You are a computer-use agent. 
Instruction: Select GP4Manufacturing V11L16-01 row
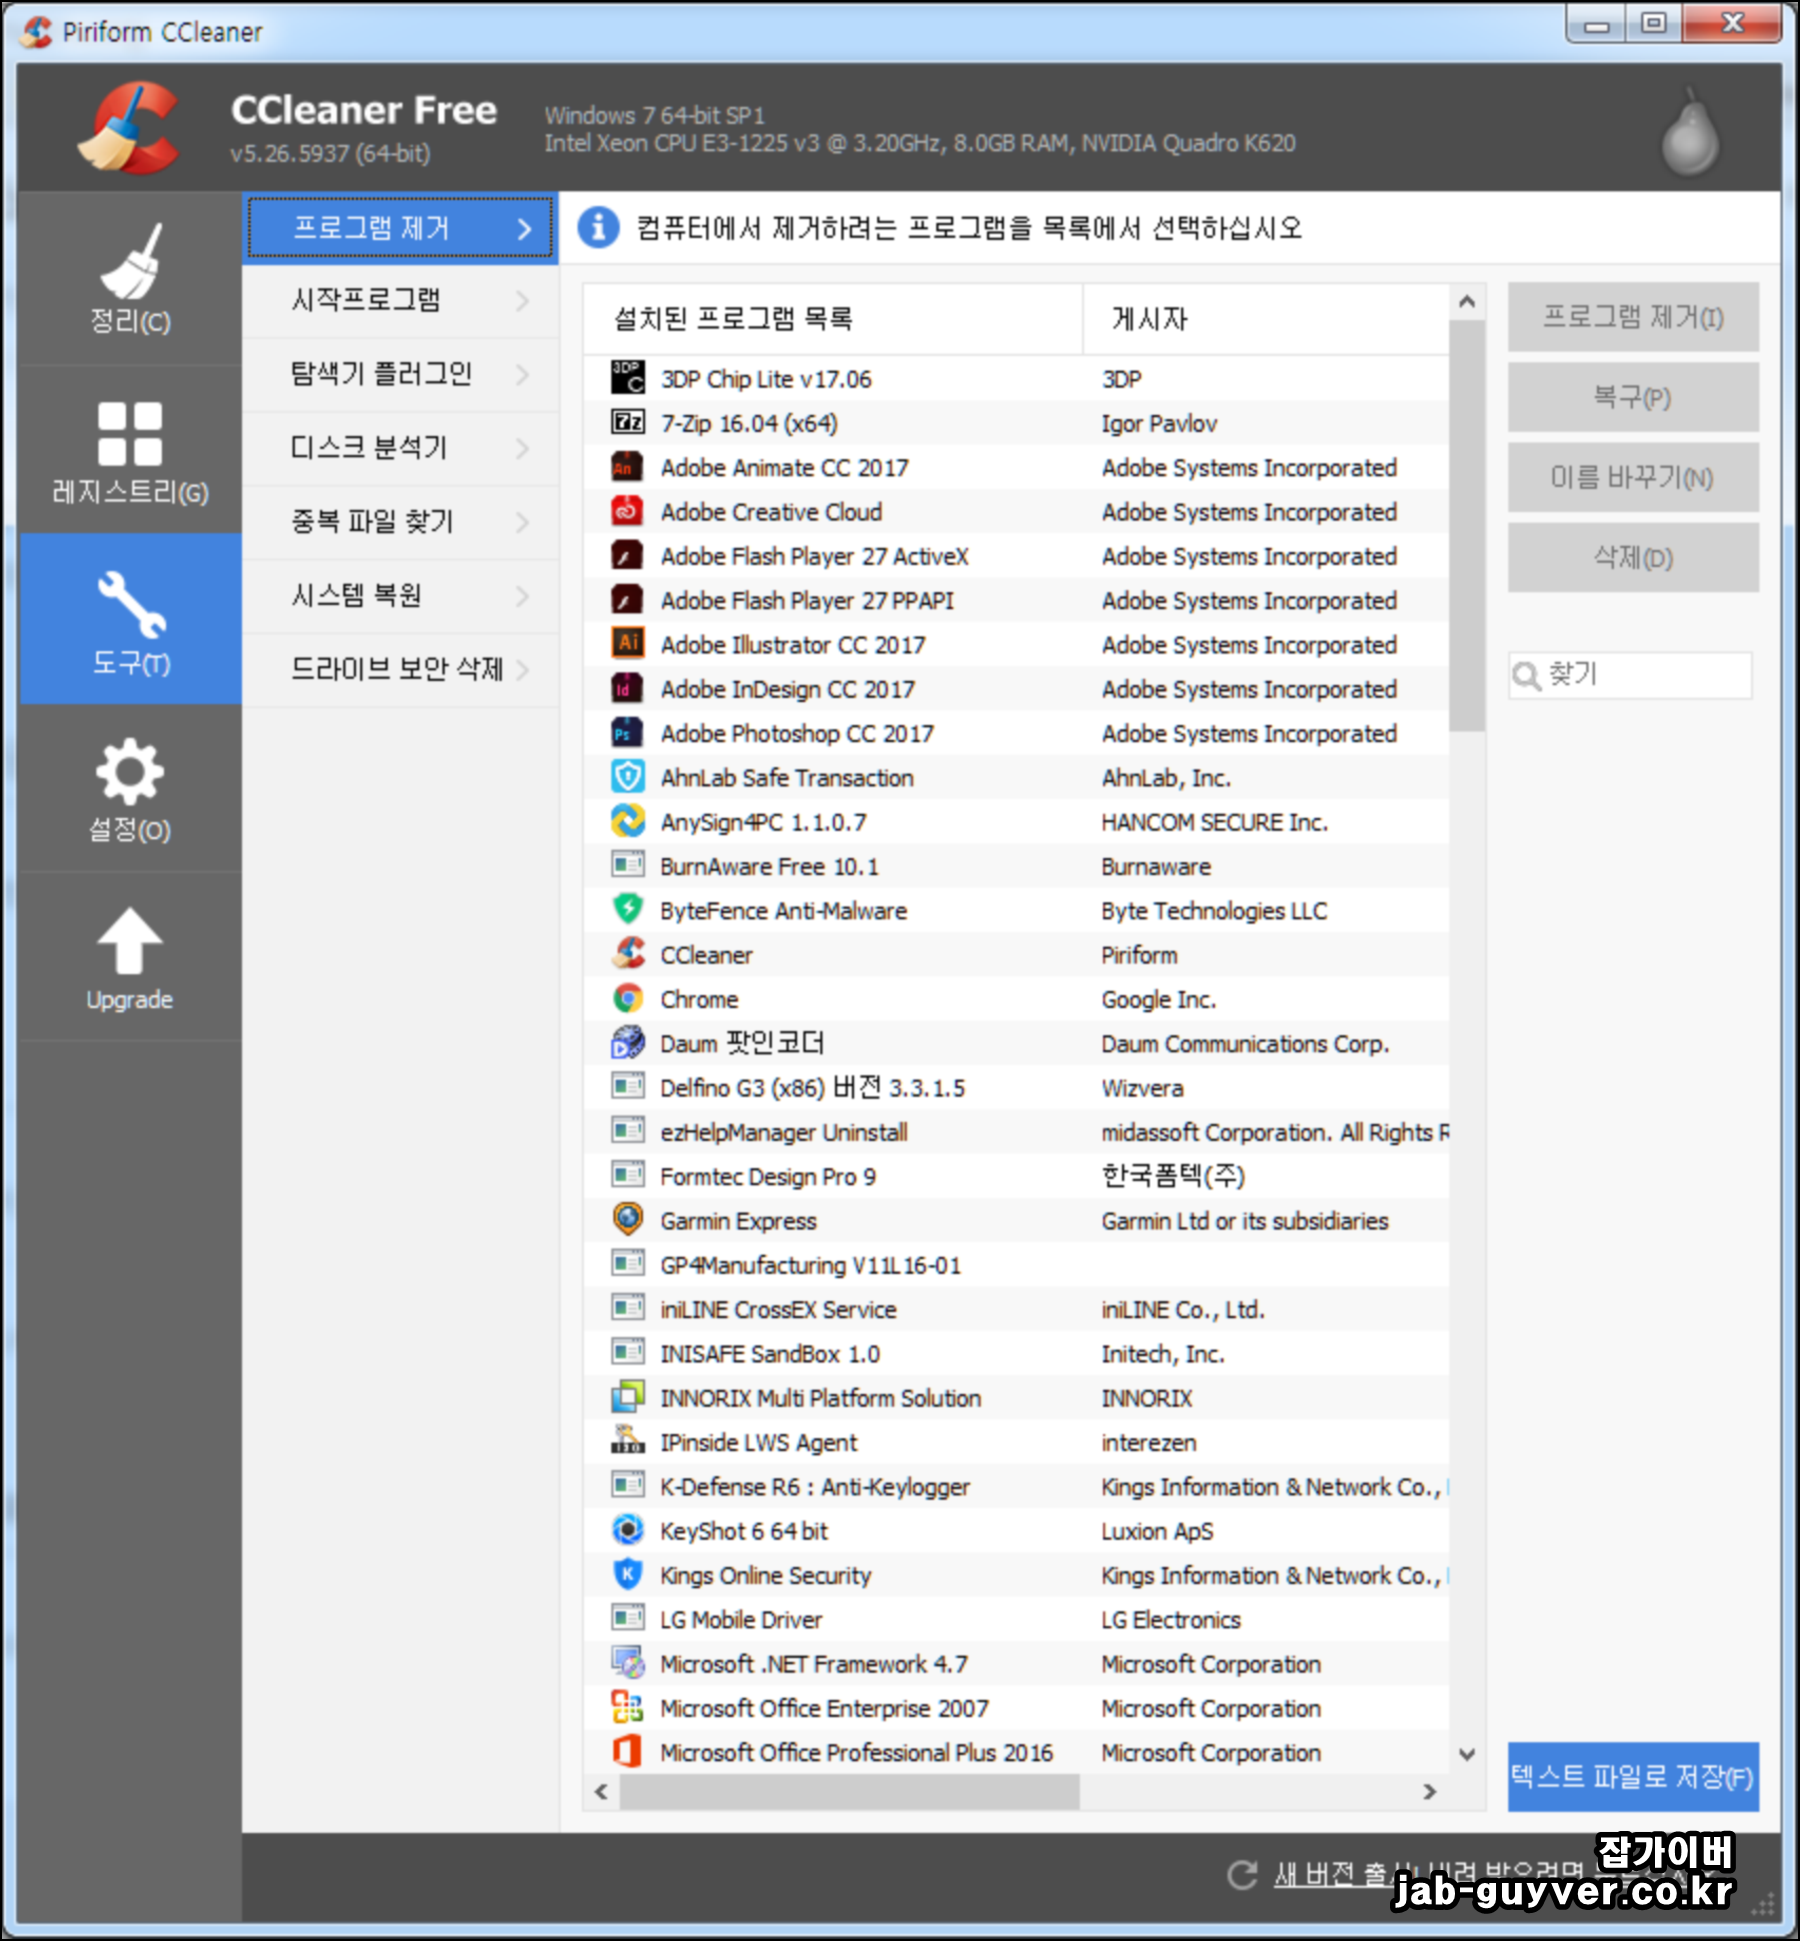(x=1016, y=1264)
